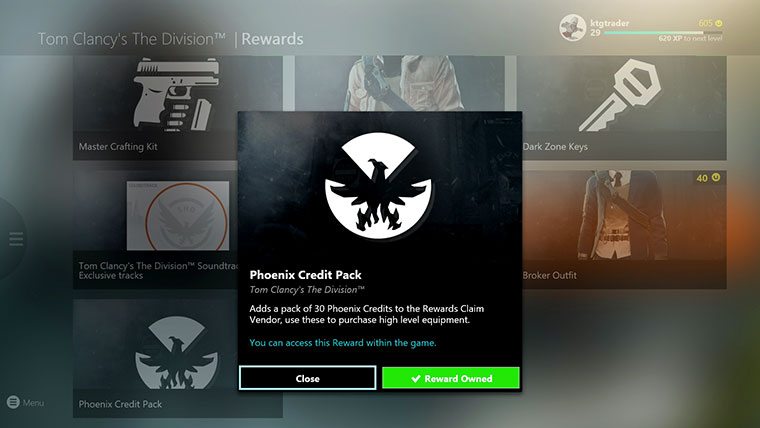Click 'You can access this Reward' link text
Image resolution: width=760 pixels, height=428 pixels.
(343, 343)
